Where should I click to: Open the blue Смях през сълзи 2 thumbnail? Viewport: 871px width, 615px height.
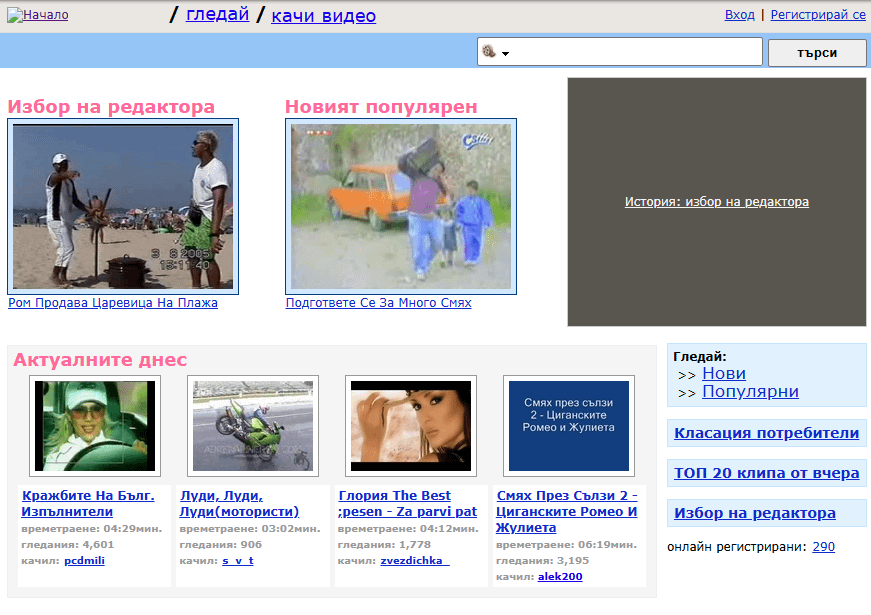[568, 426]
